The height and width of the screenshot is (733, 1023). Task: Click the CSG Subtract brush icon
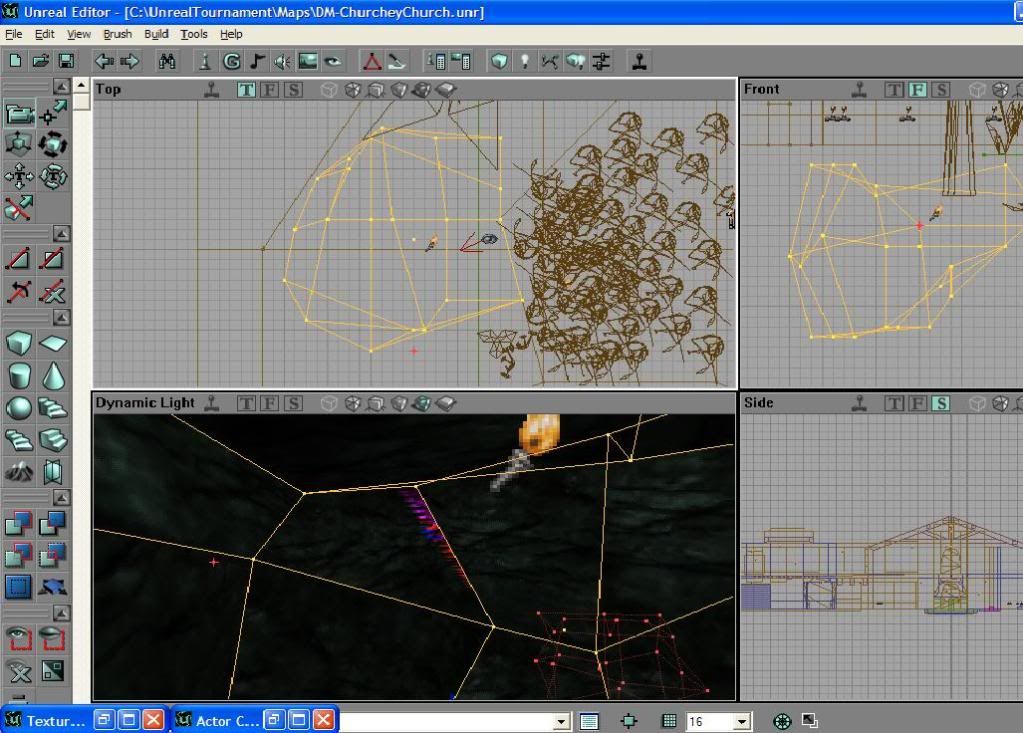pyautogui.click(x=52, y=523)
